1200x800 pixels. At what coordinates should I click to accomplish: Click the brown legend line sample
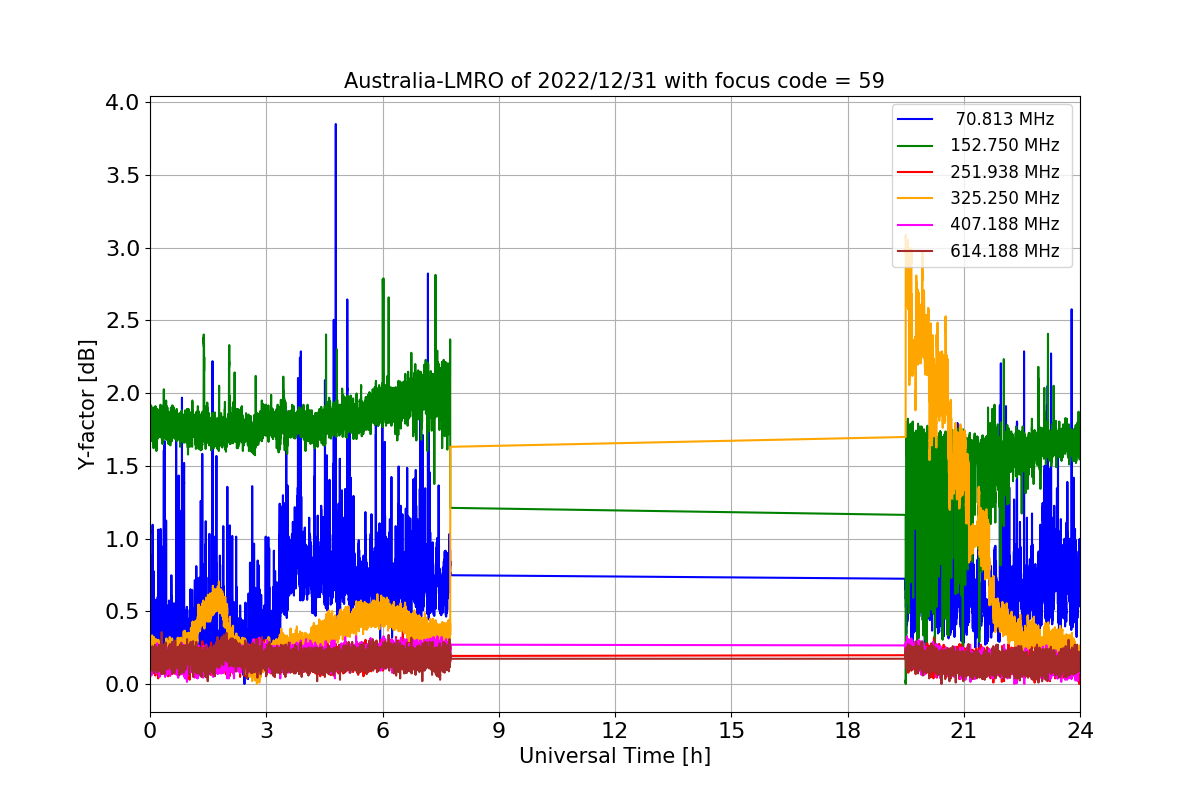click(x=917, y=252)
